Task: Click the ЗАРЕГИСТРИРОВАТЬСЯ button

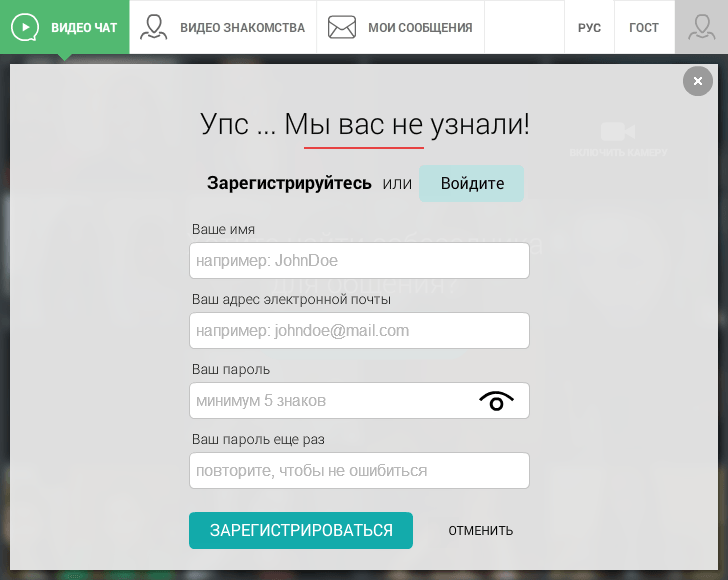Action: (x=301, y=530)
